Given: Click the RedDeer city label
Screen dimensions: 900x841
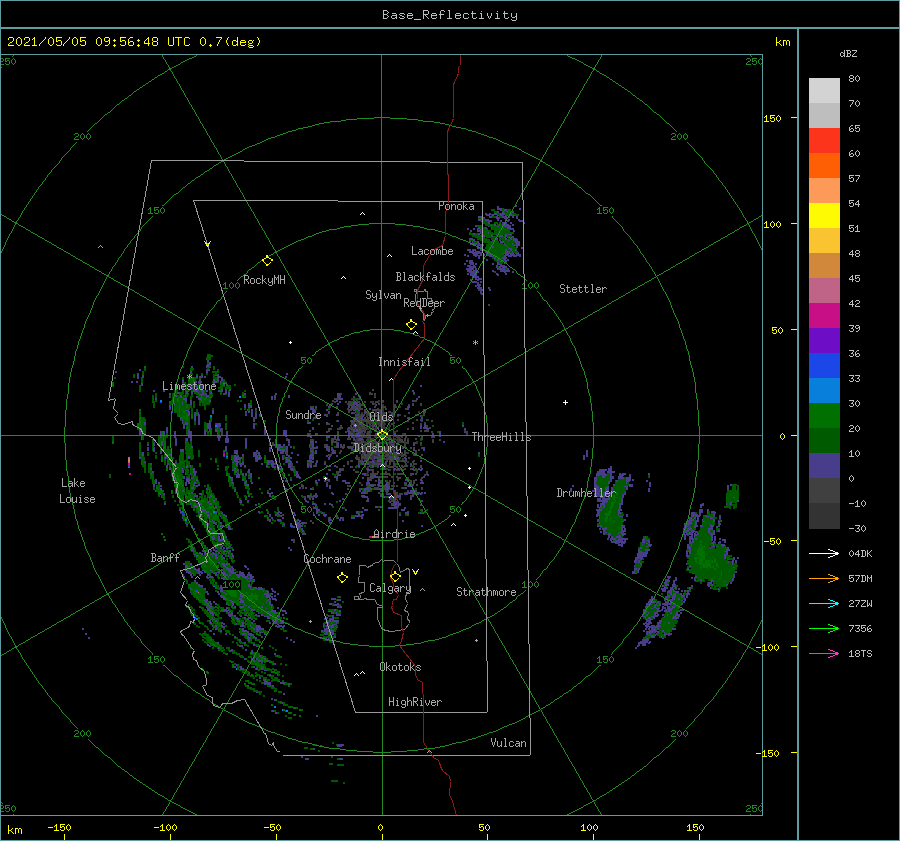Looking at the screenshot, I should pos(424,303).
